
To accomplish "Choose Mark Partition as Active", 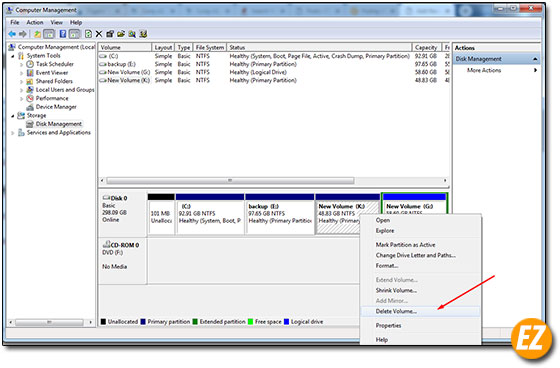I will 420,245.
